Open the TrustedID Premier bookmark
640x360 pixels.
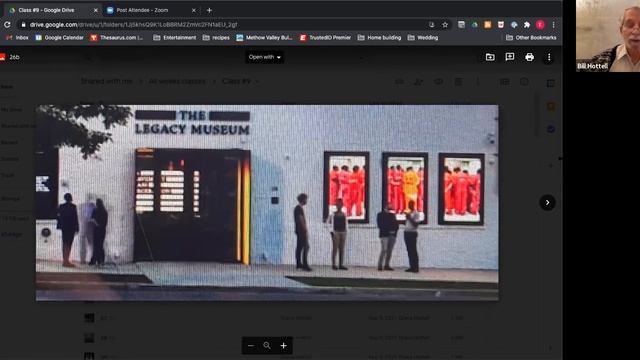pos(325,38)
